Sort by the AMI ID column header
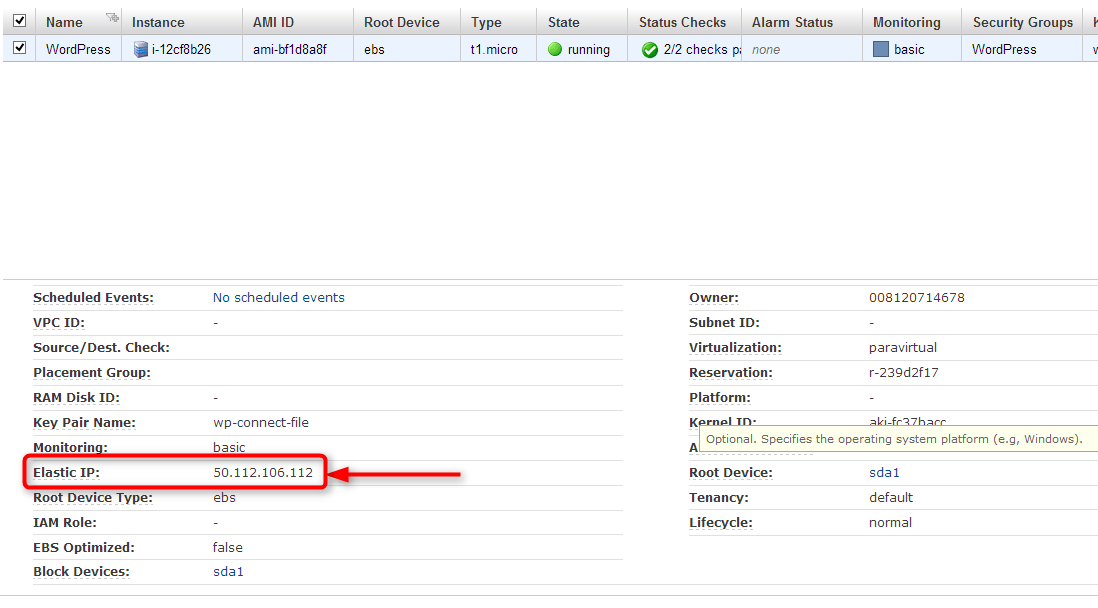Screen dimensions: 1098x608 pyautogui.click(x=273, y=22)
